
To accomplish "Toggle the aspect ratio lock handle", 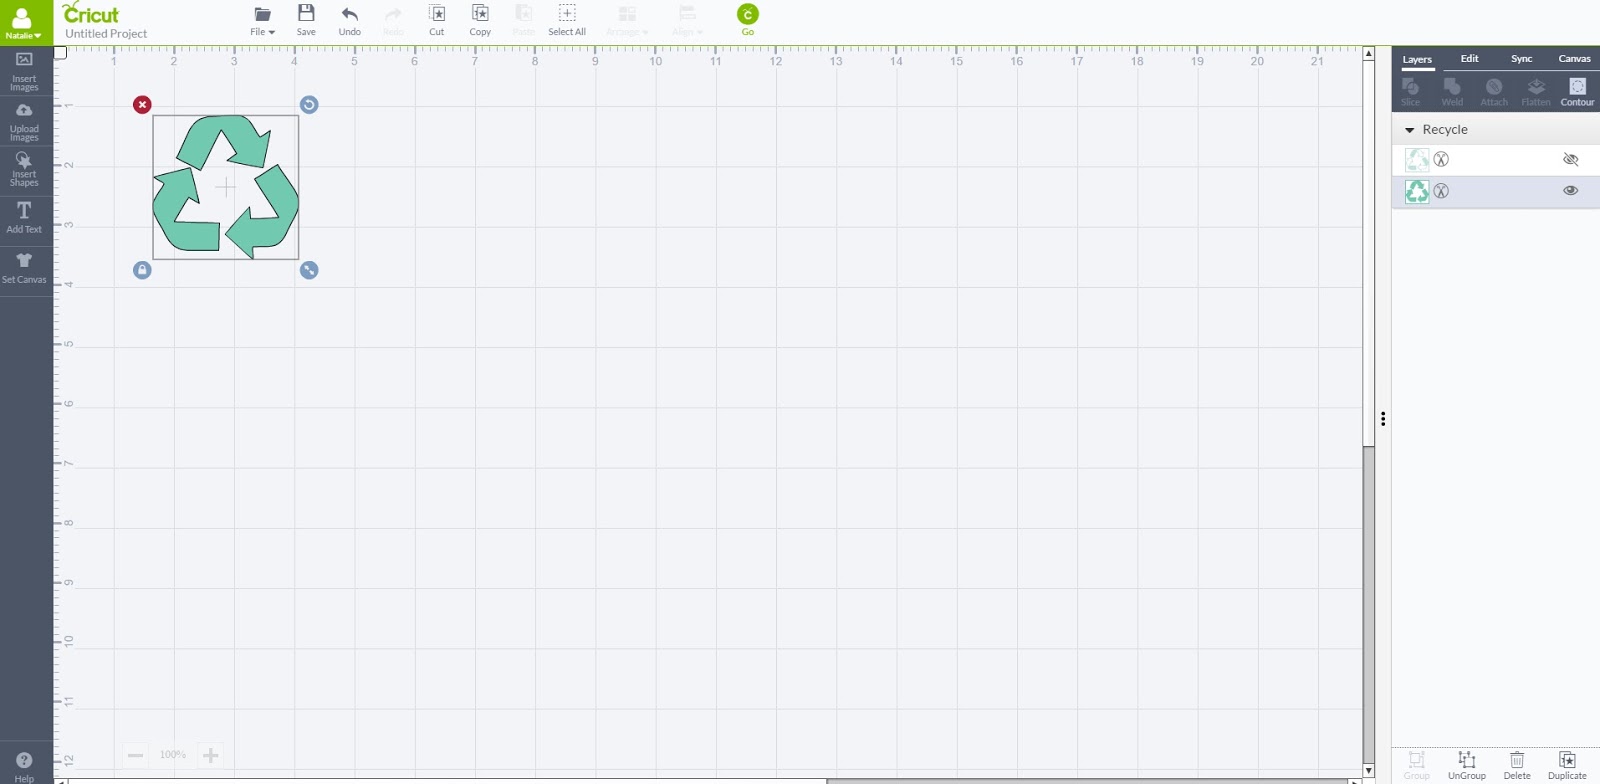I will pyautogui.click(x=142, y=270).
